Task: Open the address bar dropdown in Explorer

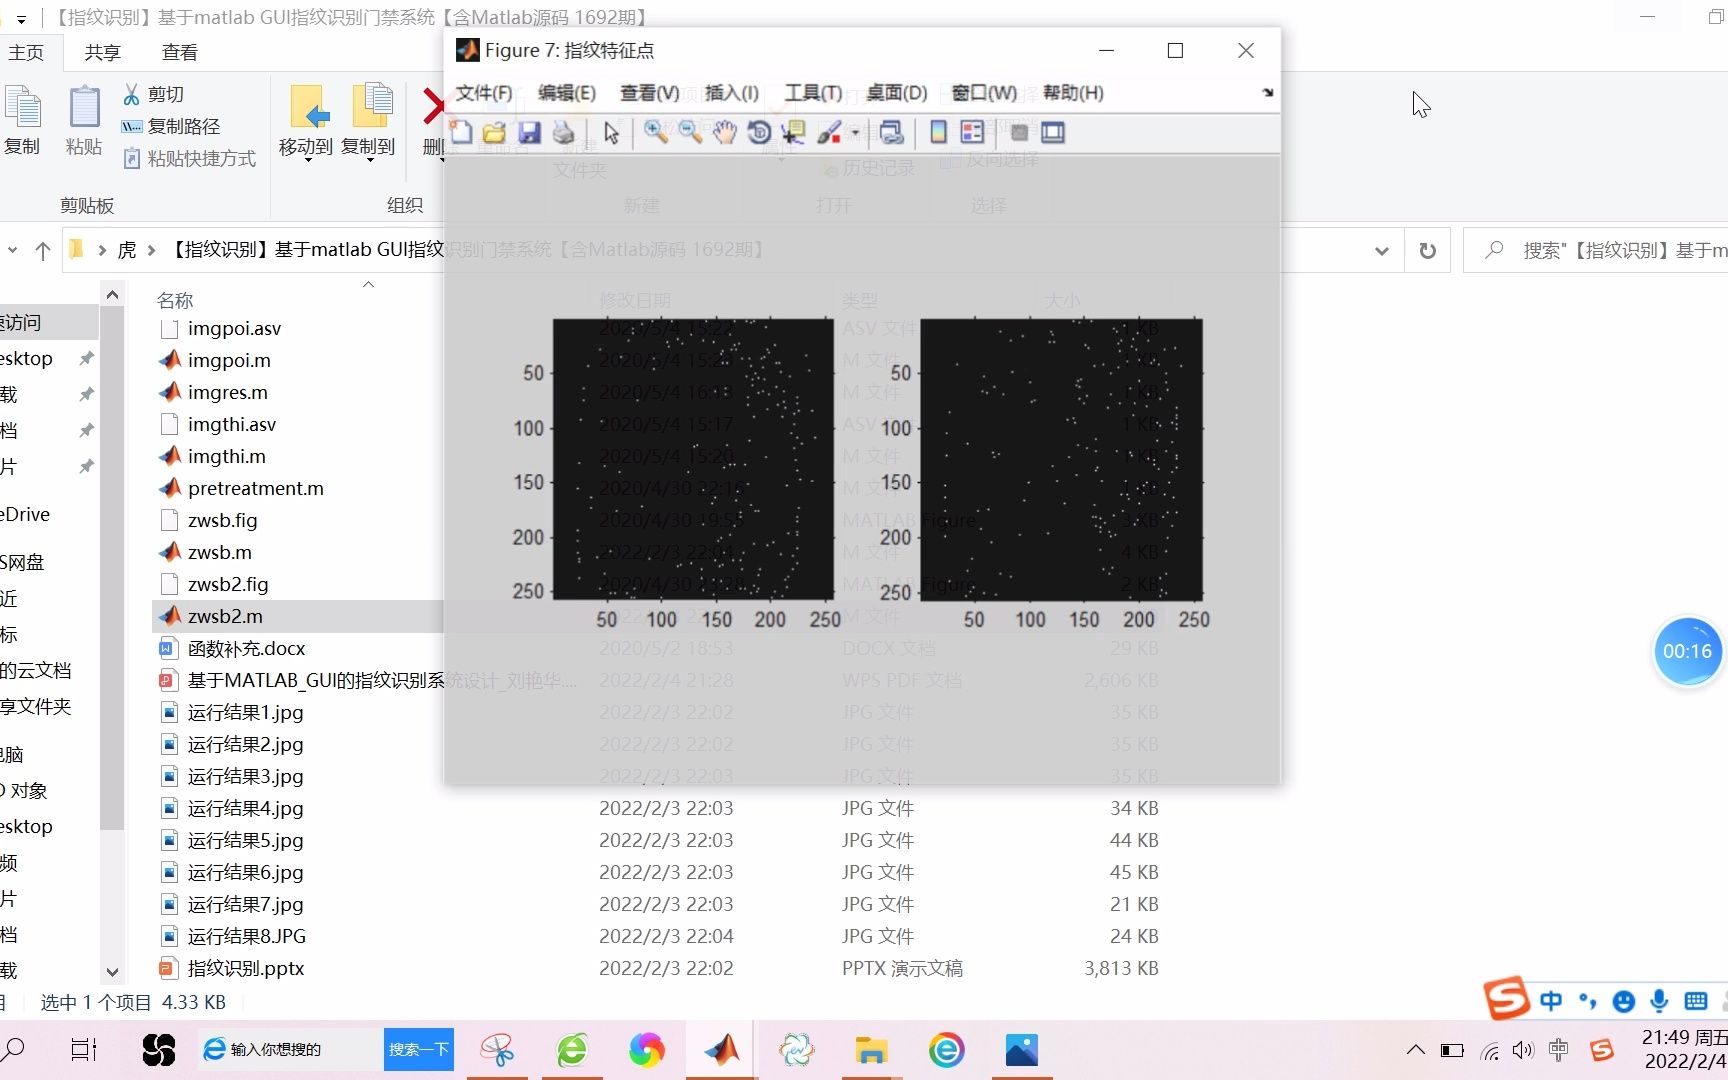Action: (1381, 250)
